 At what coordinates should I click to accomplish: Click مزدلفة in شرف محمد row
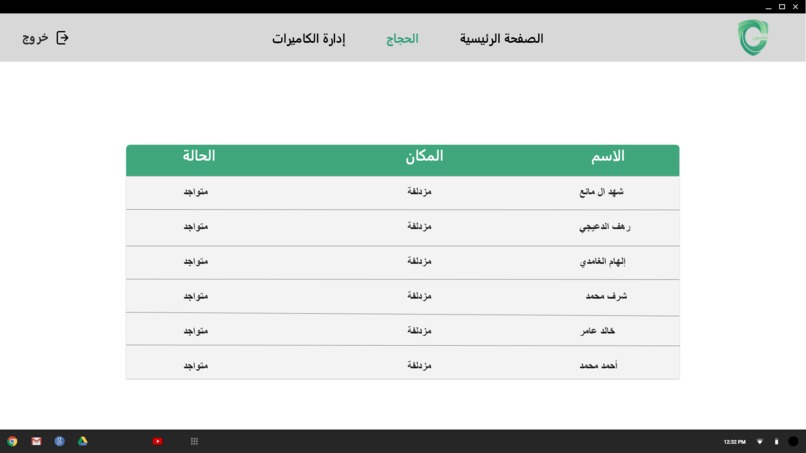[419, 296]
